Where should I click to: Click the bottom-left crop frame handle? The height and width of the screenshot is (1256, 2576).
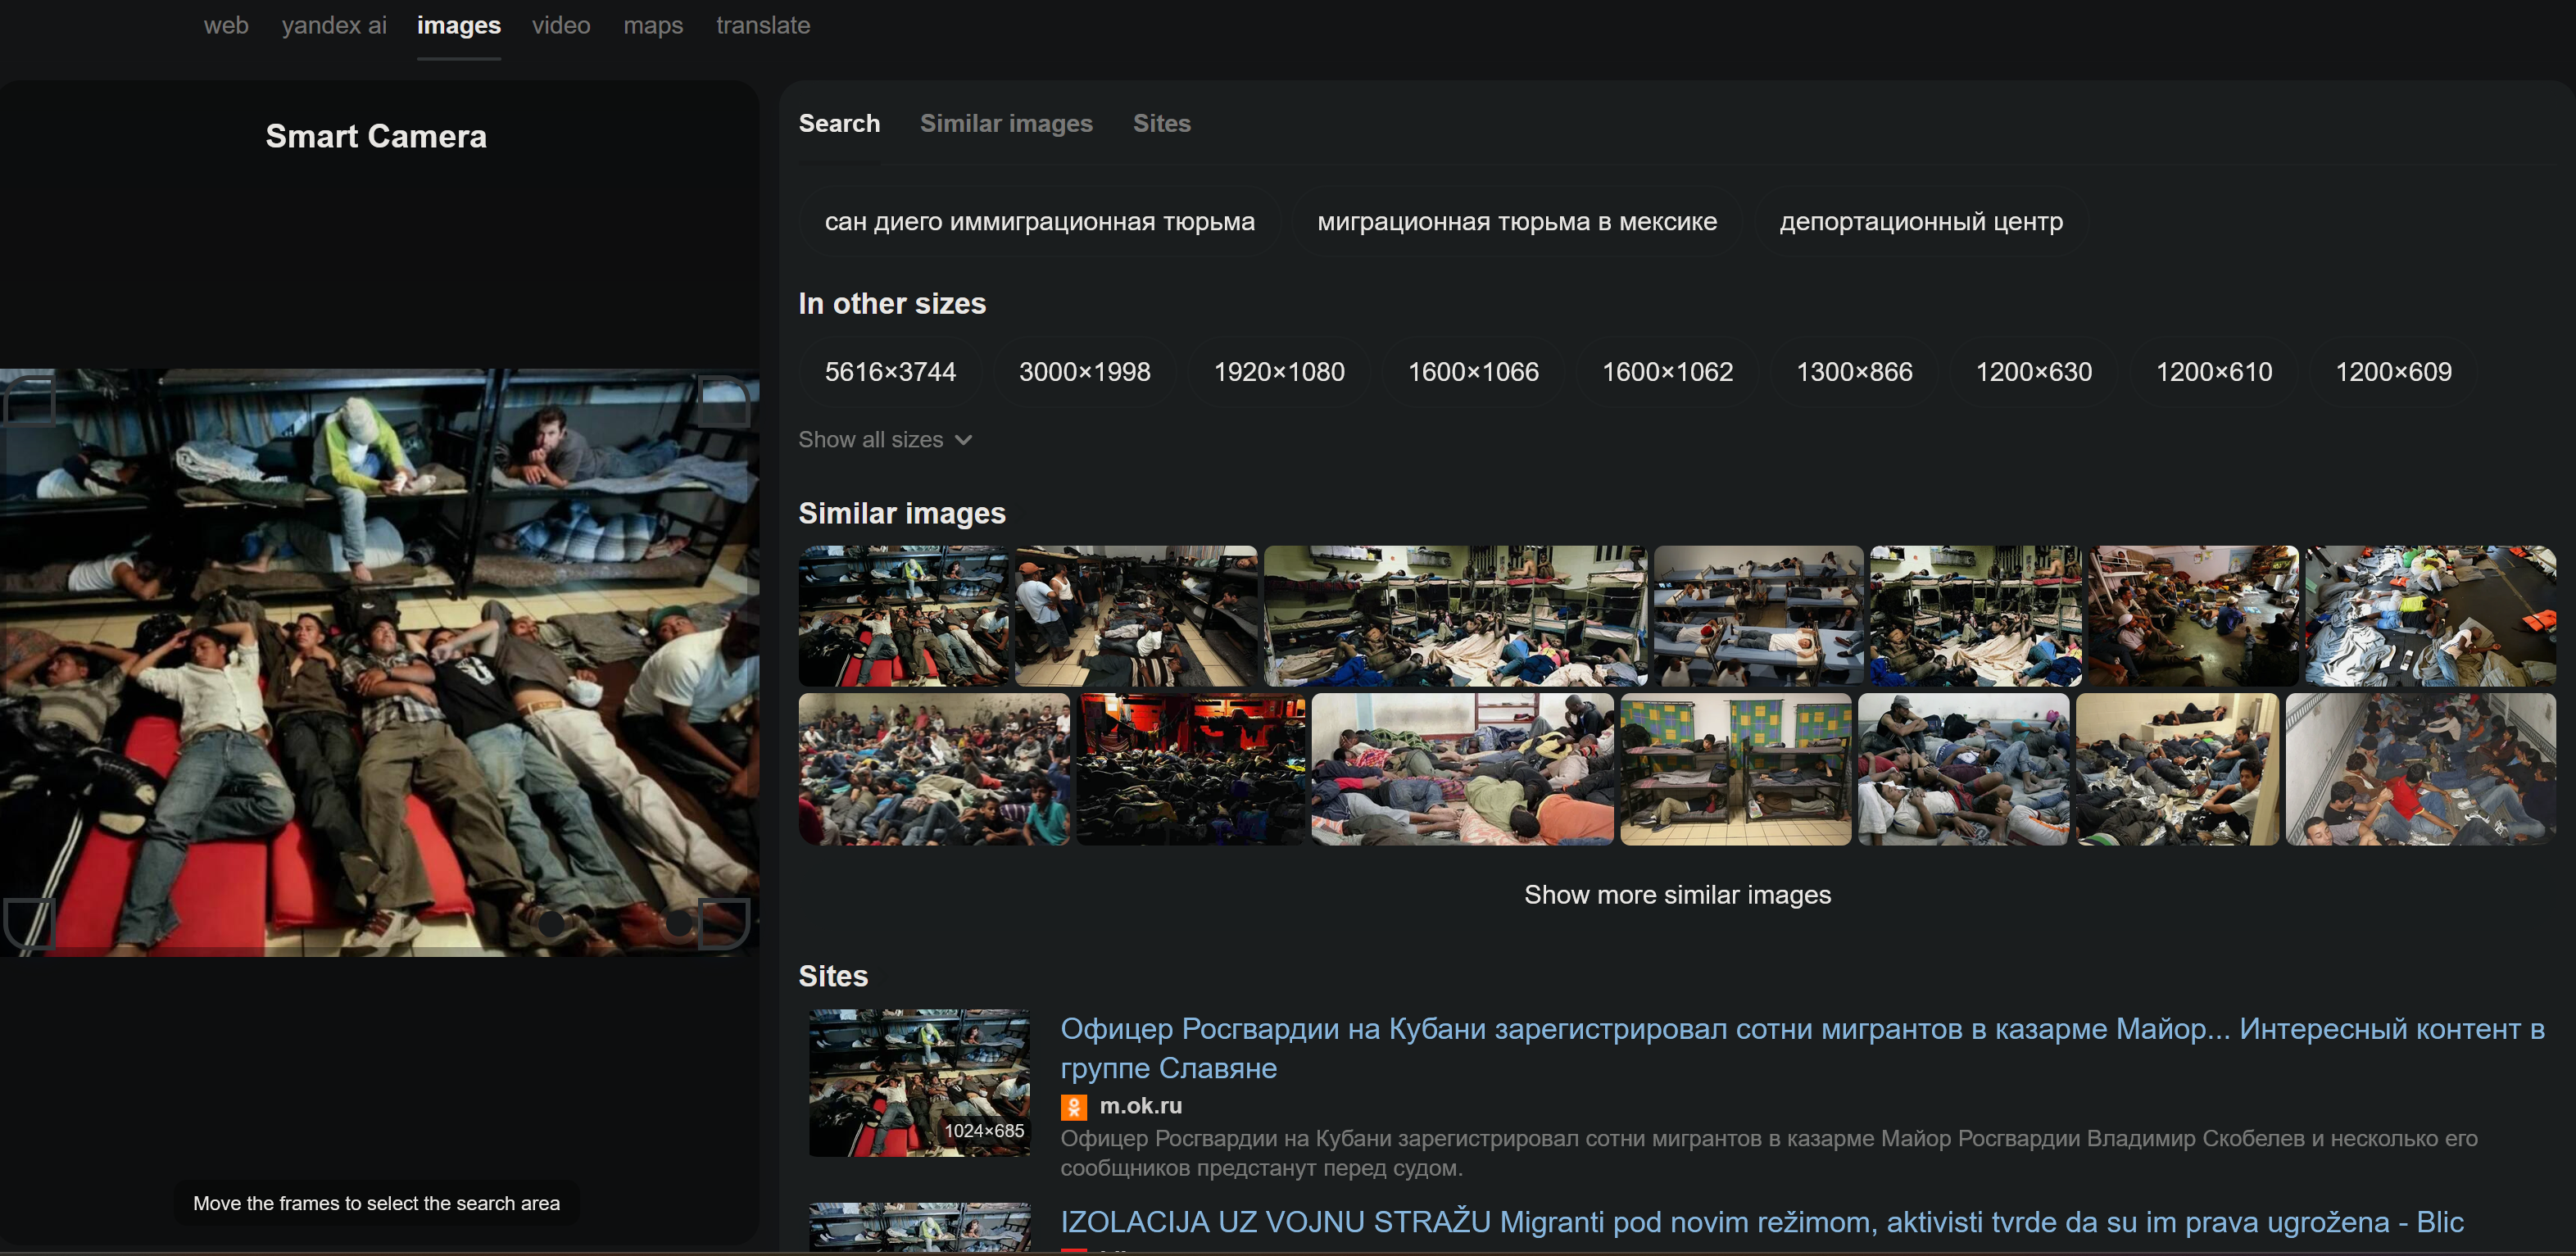pos(28,923)
